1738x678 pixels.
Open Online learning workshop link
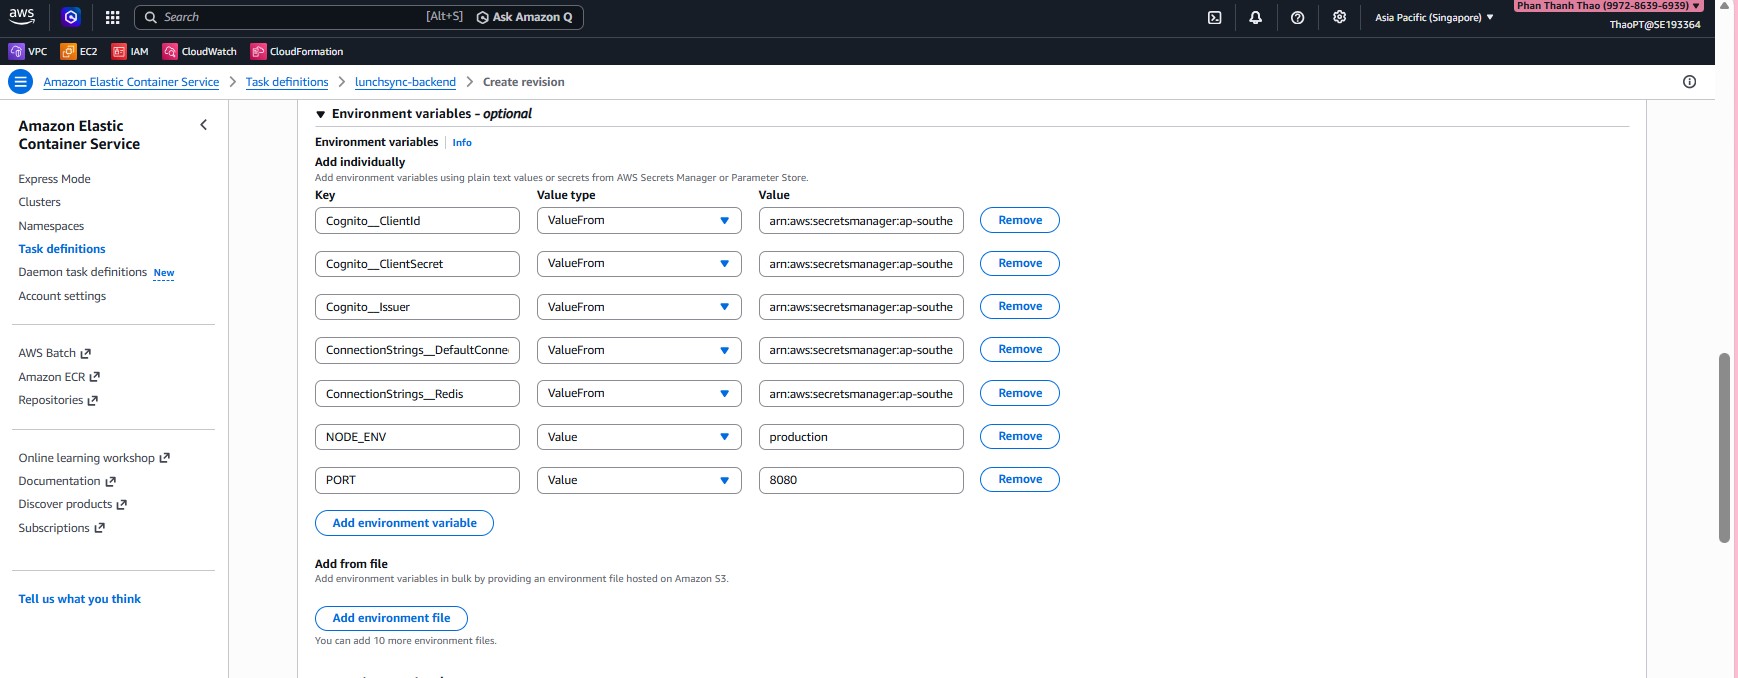[x=94, y=458]
